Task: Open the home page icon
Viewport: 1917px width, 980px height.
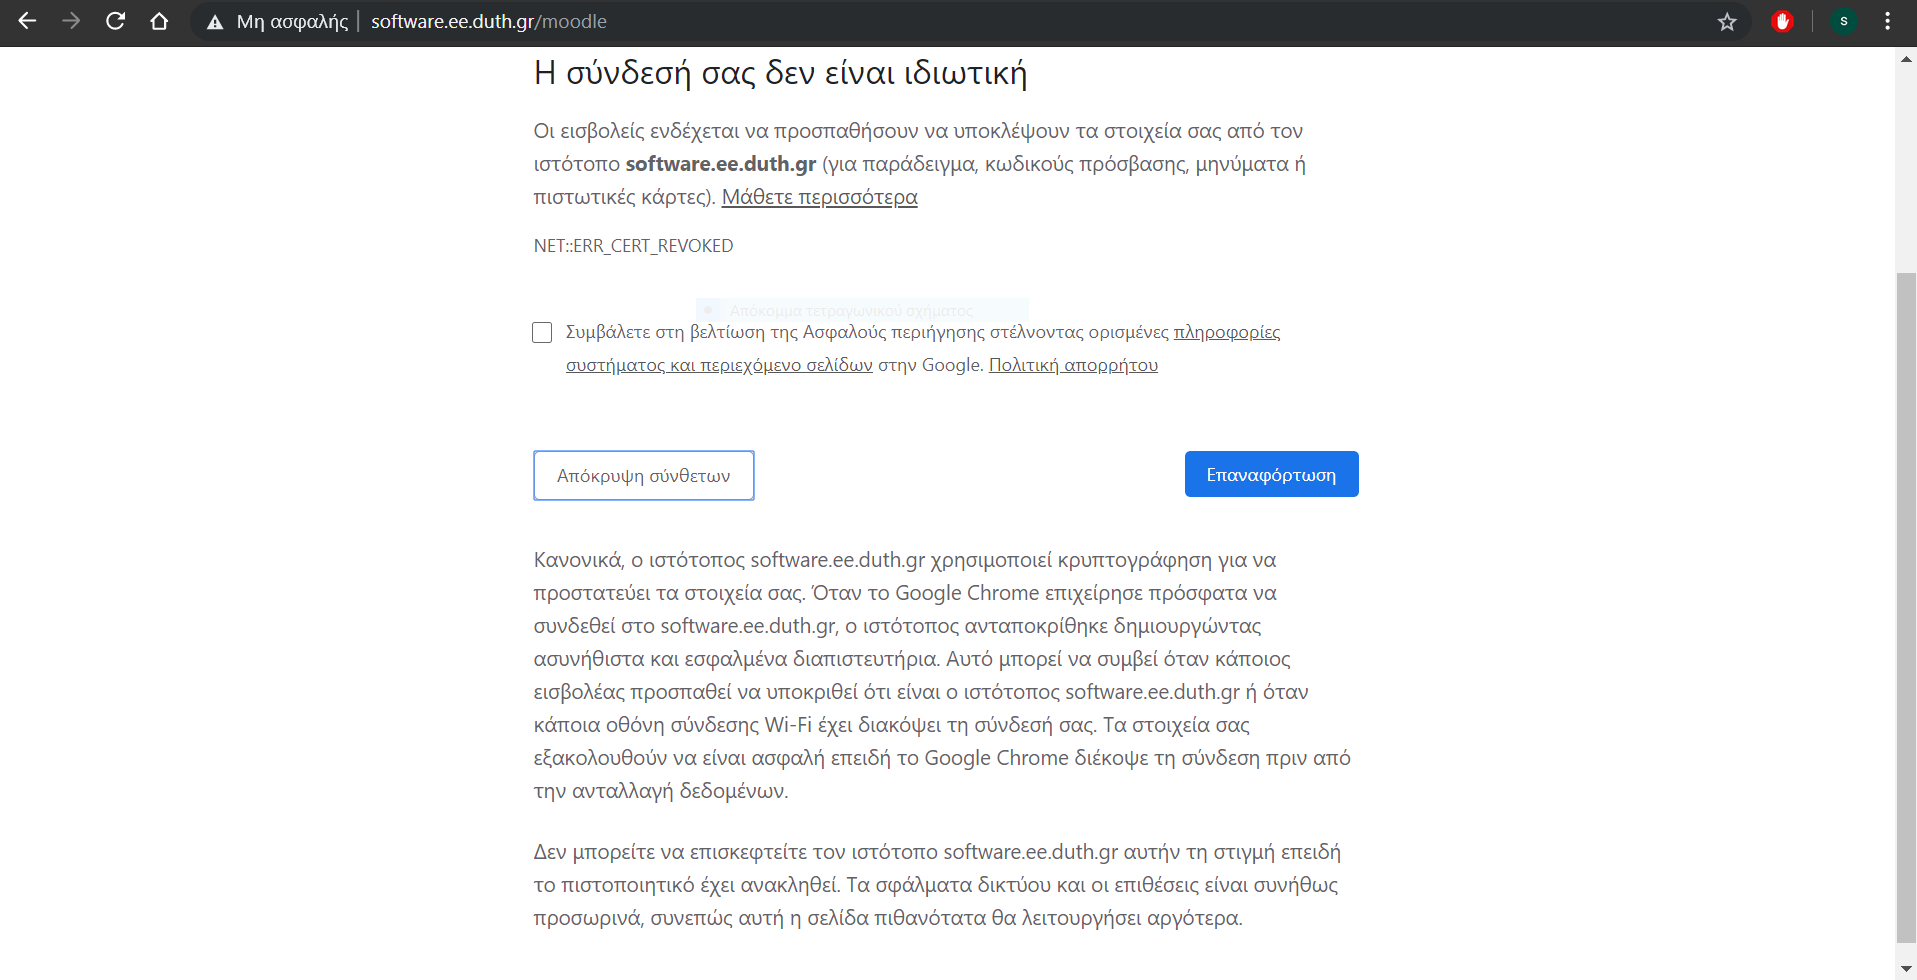Action: point(159,21)
